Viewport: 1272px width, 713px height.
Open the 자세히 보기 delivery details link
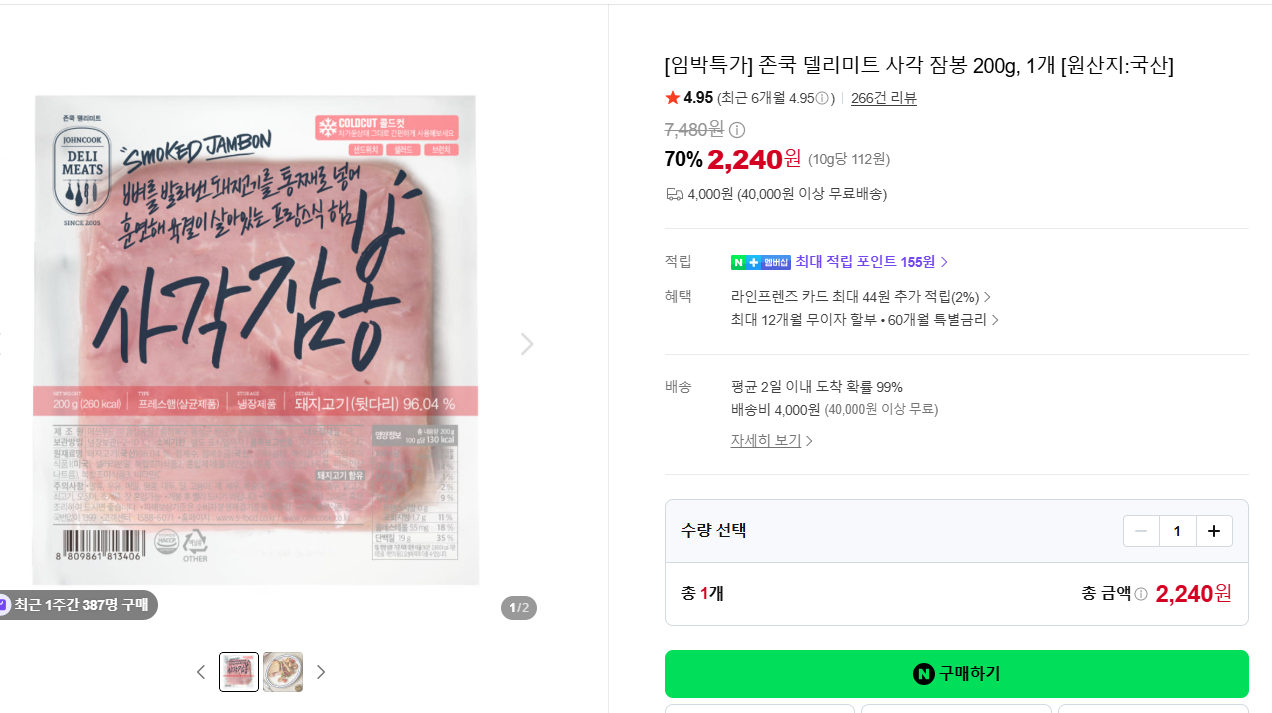[772, 440]
